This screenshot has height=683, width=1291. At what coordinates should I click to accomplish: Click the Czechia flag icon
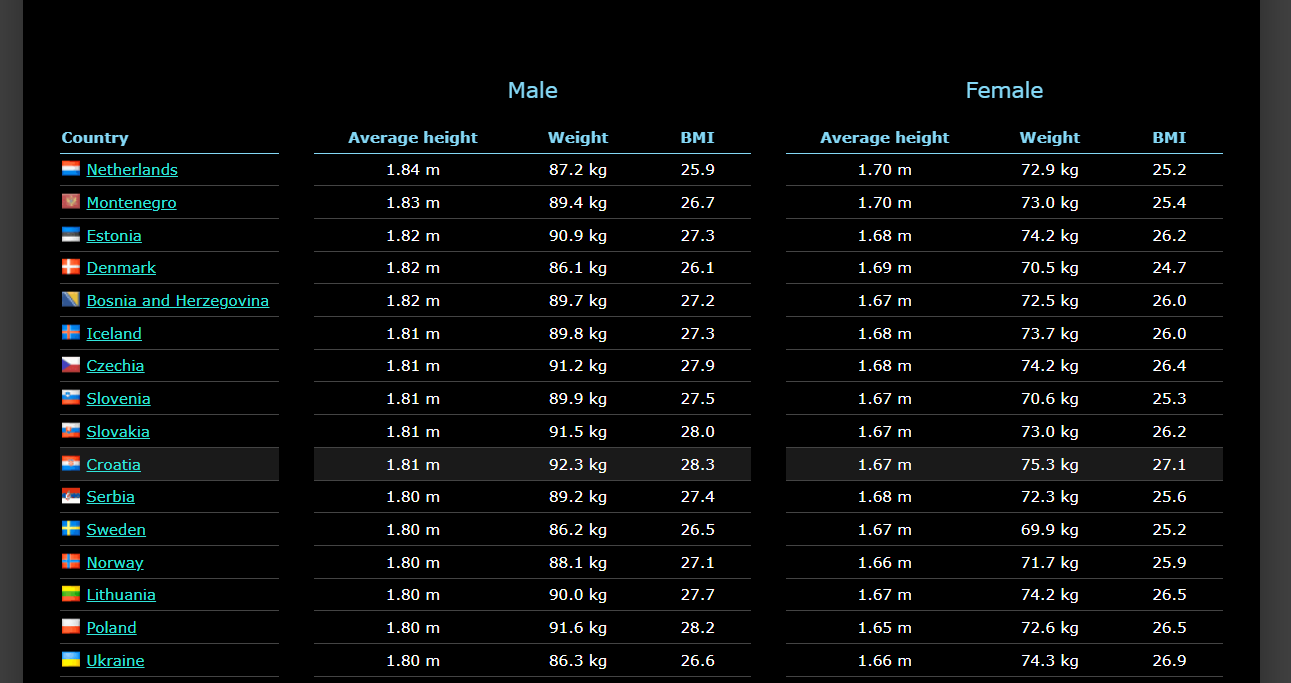point(71,365)
